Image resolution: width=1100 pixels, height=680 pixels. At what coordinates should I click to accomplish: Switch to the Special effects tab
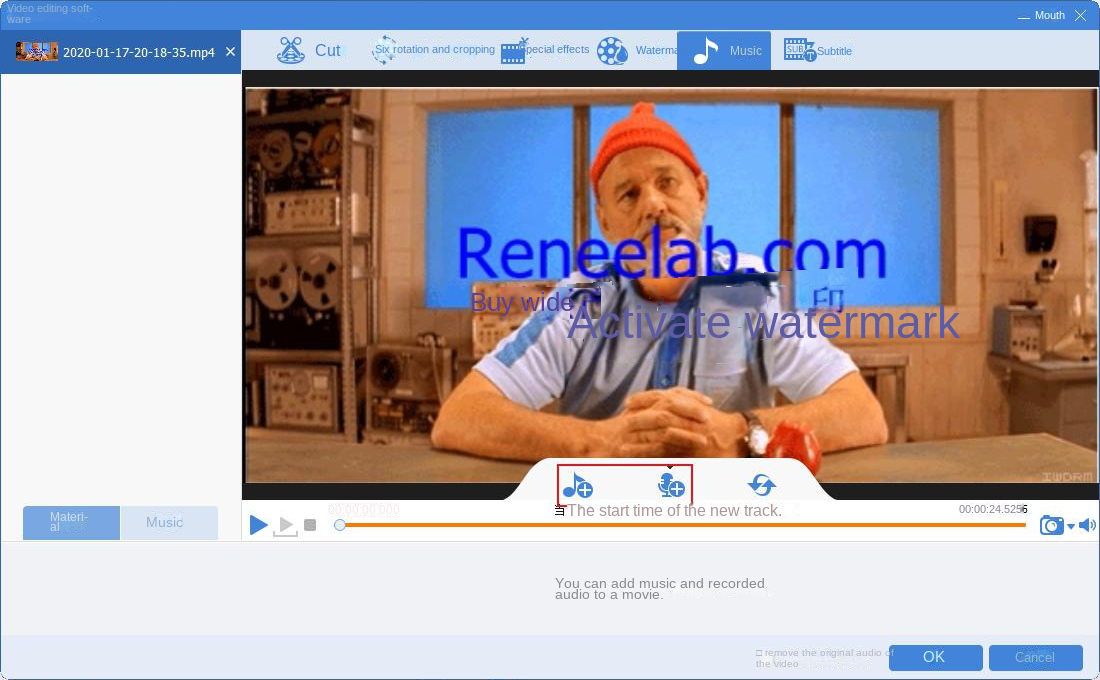tap(546, 50)
